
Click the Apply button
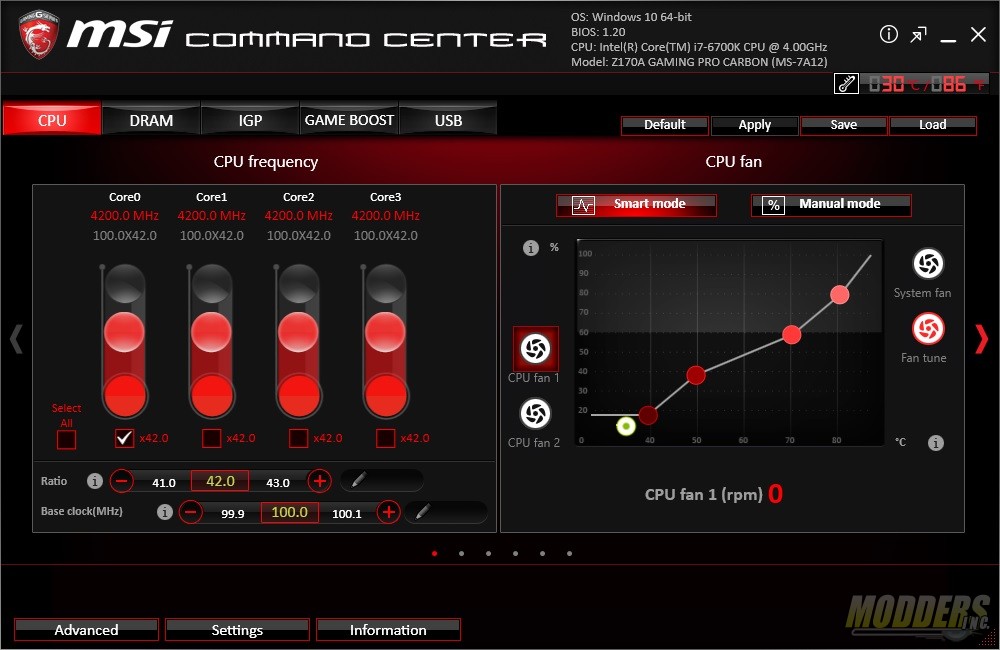pos(754,125)
